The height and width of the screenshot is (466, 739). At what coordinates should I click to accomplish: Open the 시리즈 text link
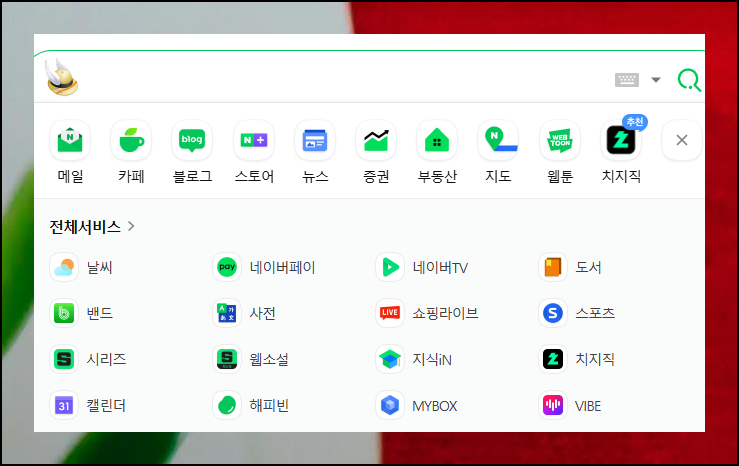point(106,360)
